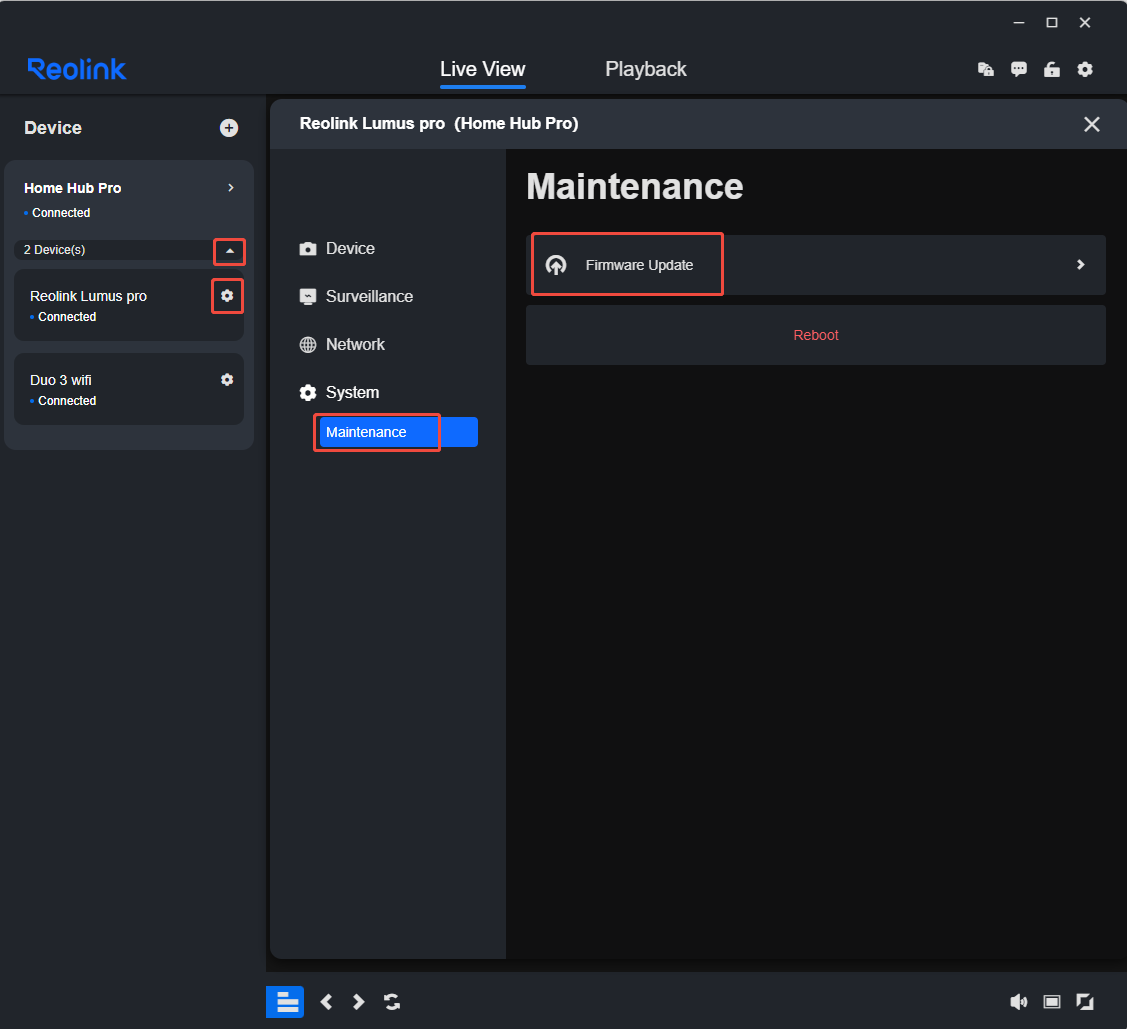Click the 2 Device(s) label
The image size is (1127, 1029).
(55, 250)
